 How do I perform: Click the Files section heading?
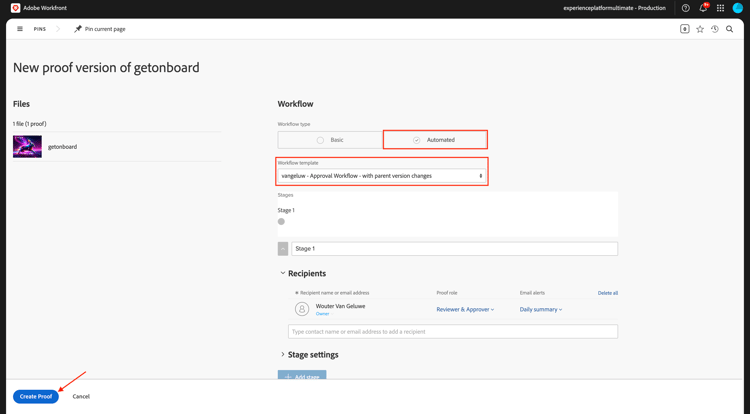[22, 104]
